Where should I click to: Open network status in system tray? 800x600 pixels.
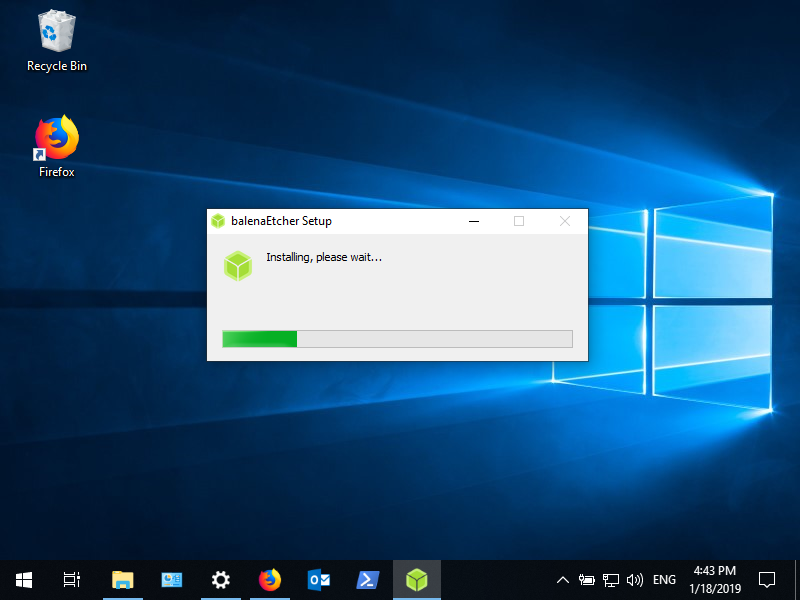click(x=611, y=580)
